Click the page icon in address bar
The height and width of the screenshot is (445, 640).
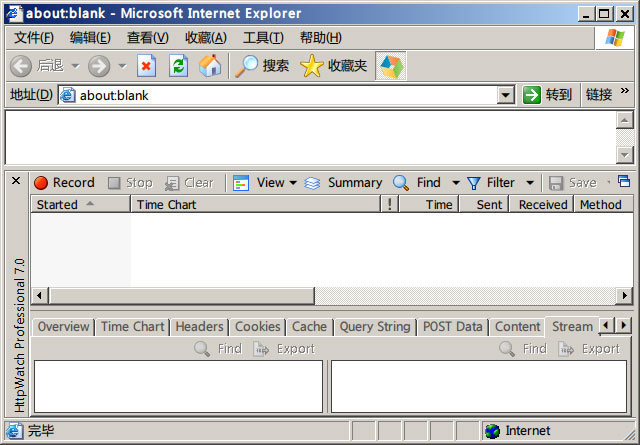(x=68, y=96)
